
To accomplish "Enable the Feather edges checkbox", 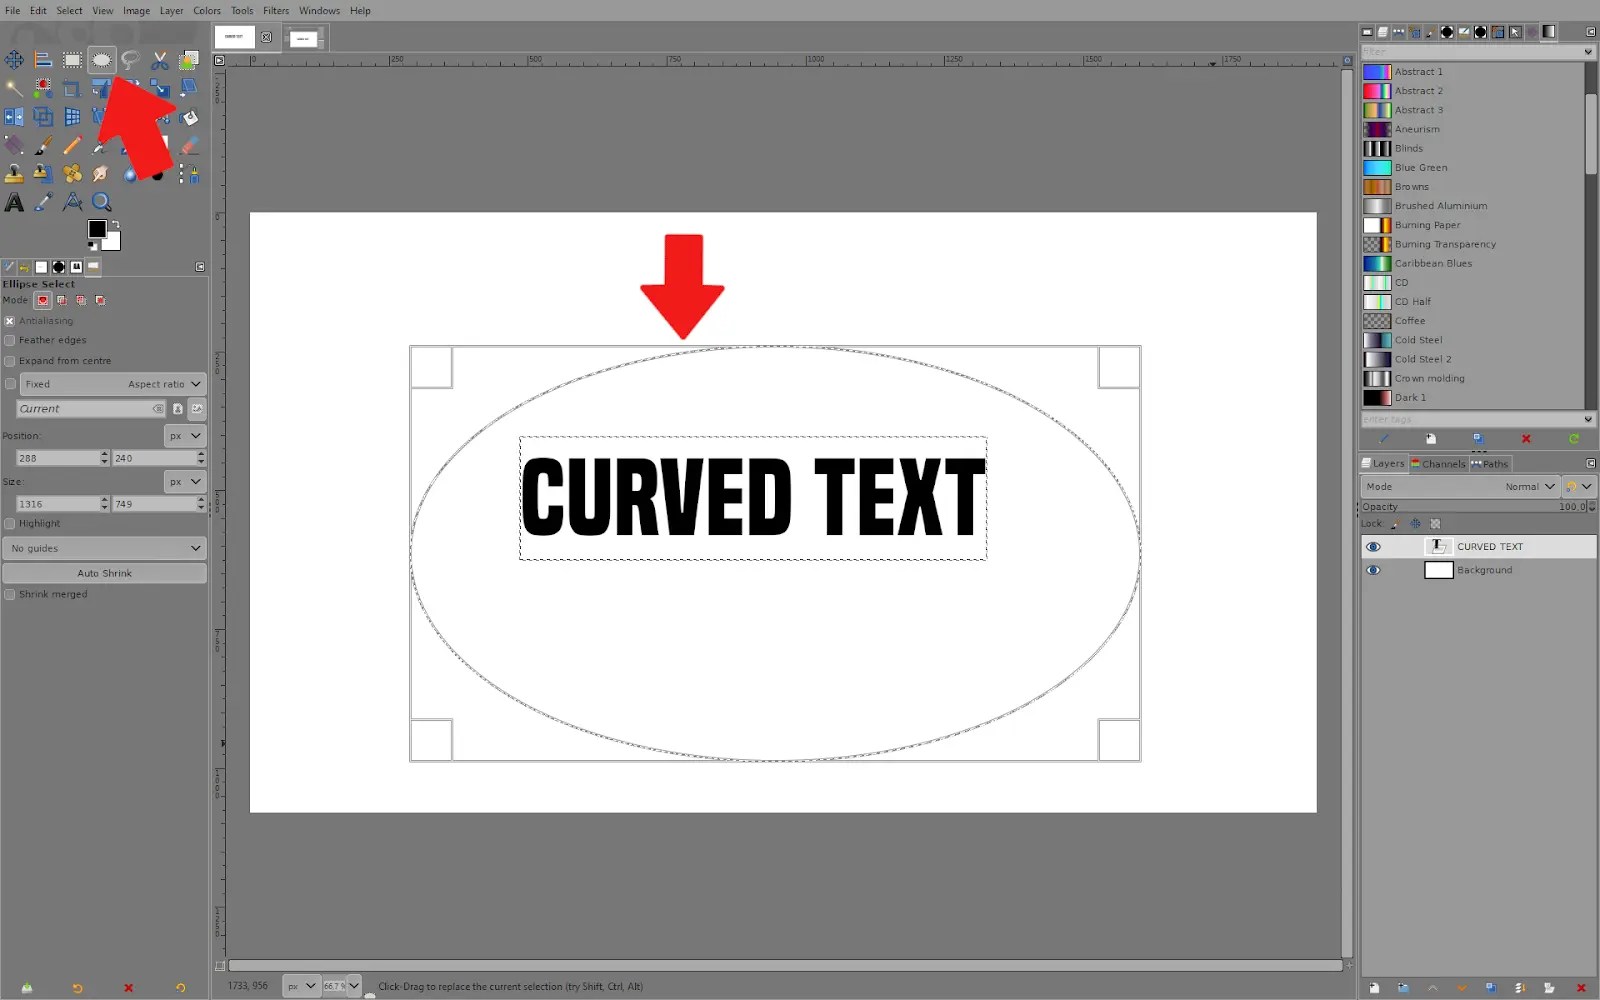I will [9, 340].
